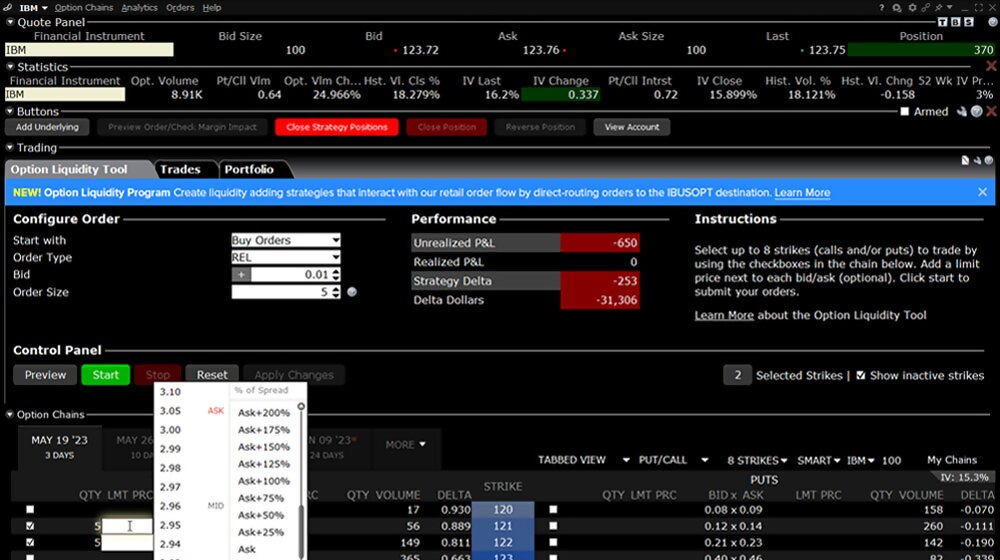Check the puts checkbox for strike 121
The height and width of the screenshot is (560, 1000).
[x=553, y=526]
